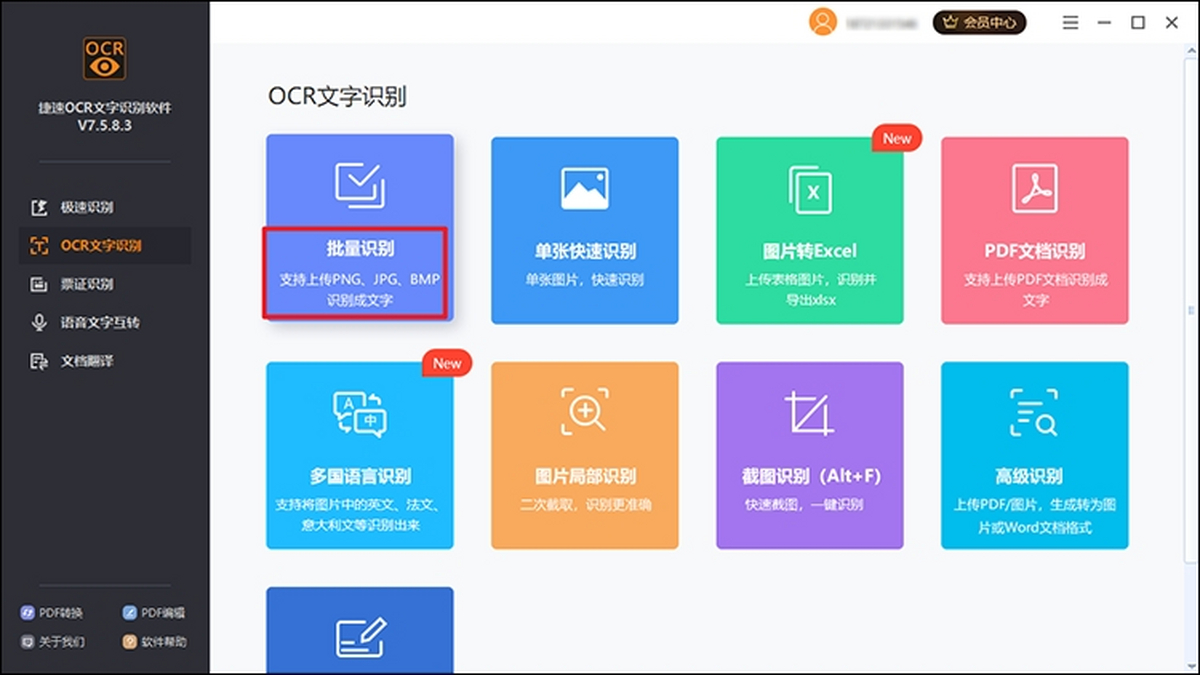This screenshot has width=1200, height=675.
Task: Open 会员中心 member center
Action: (x=980, y=22)
